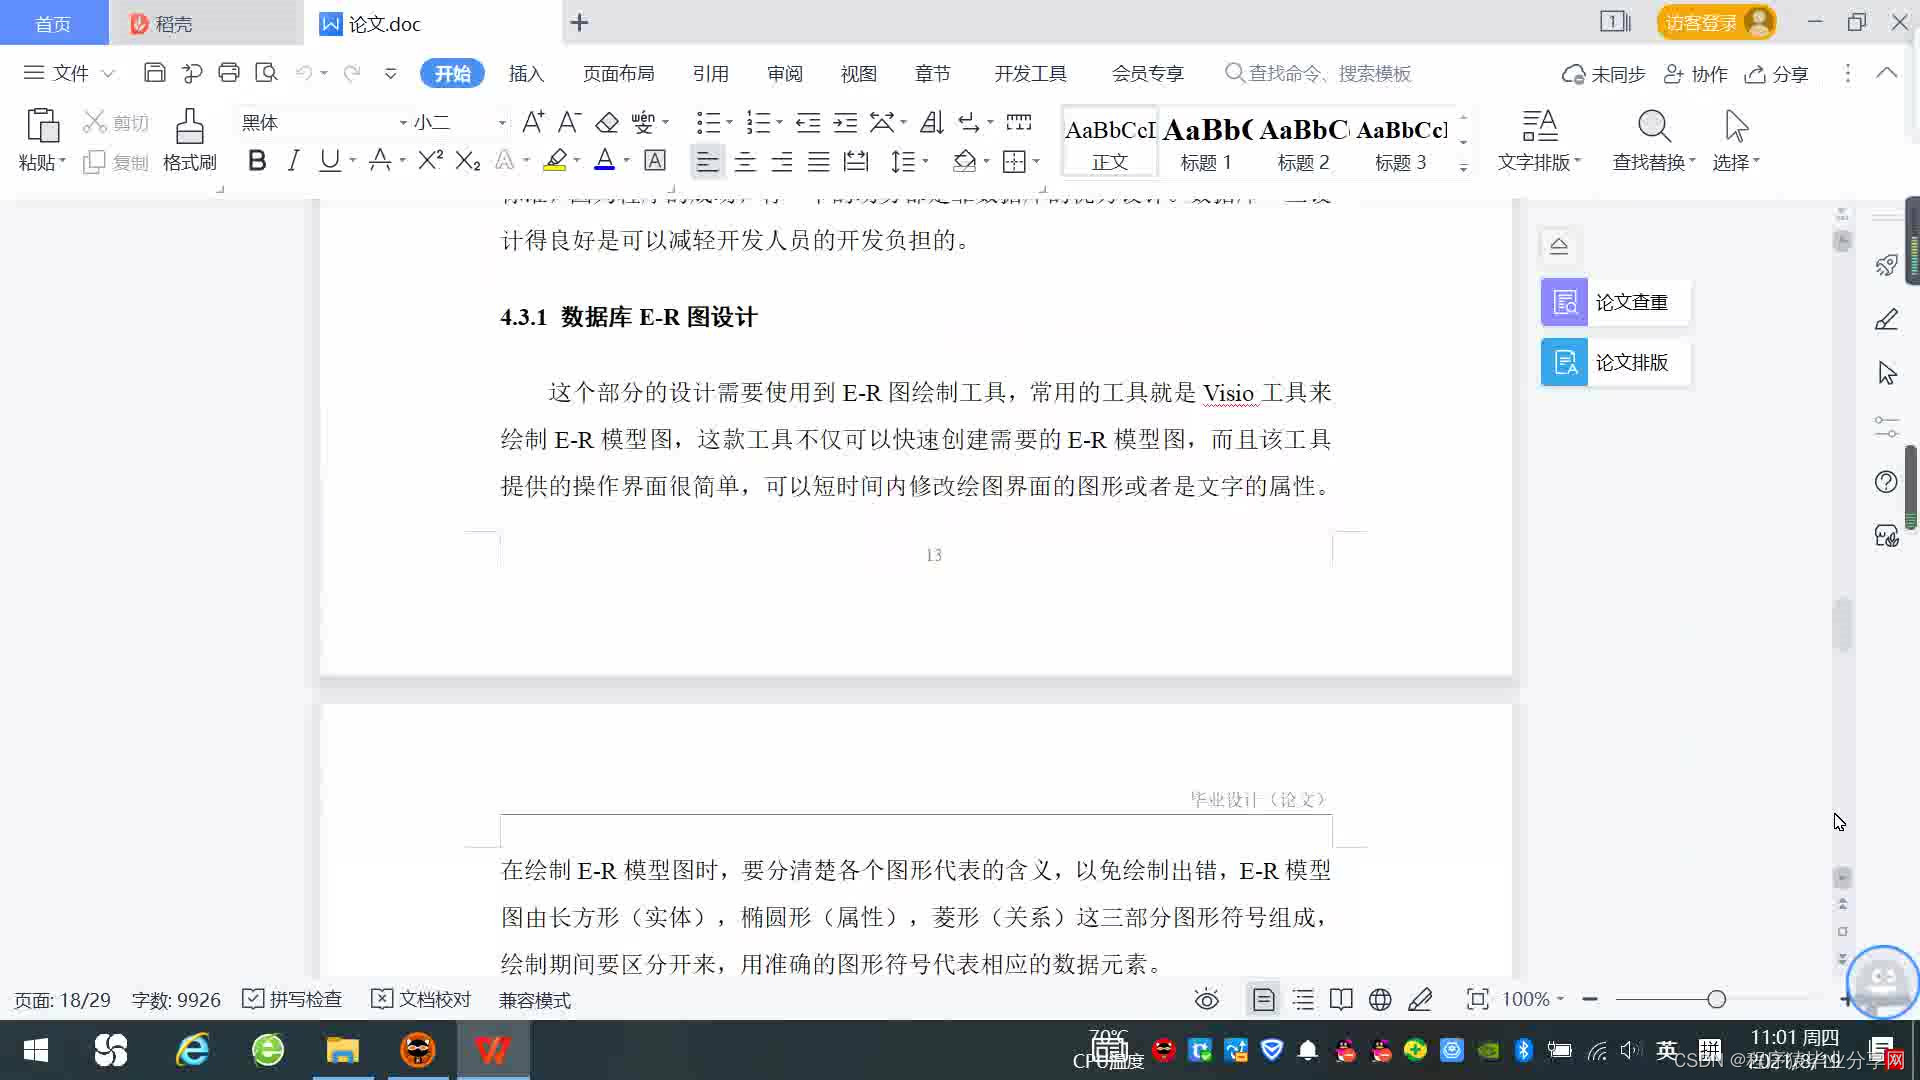Click the zoom slider handle
Viewport: 1920px width, 1080px height.
tap(1716, 999)
